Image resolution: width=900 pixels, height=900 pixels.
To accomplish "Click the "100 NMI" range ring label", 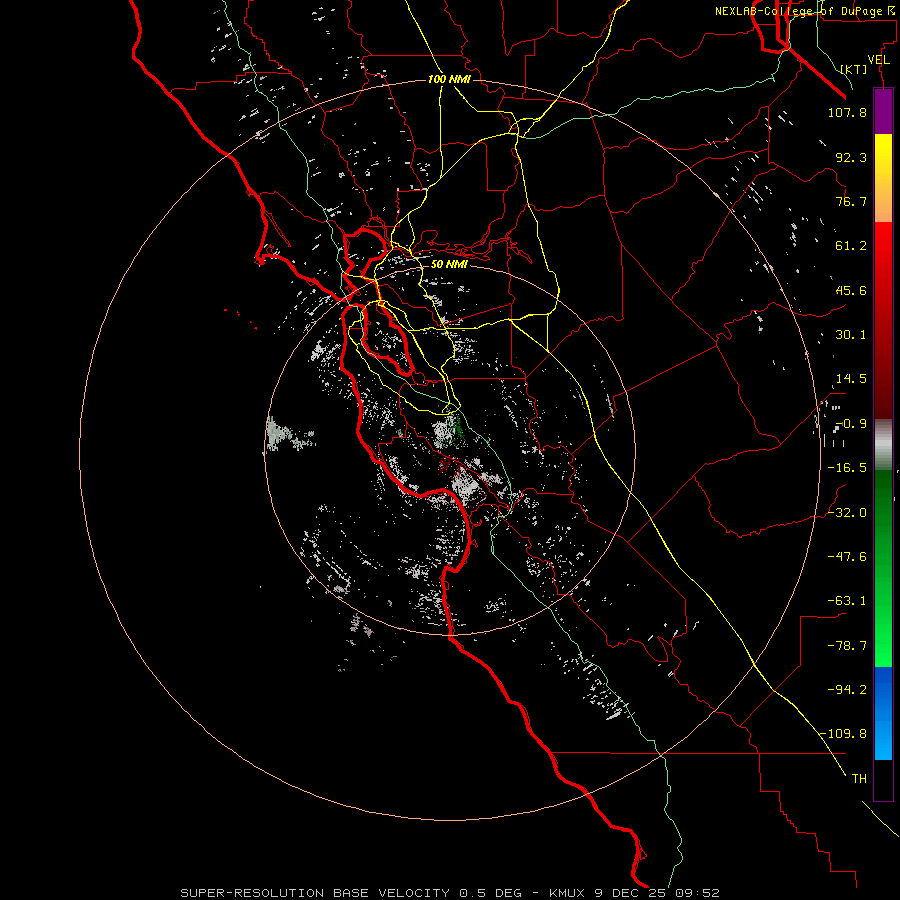I will 449,79.
